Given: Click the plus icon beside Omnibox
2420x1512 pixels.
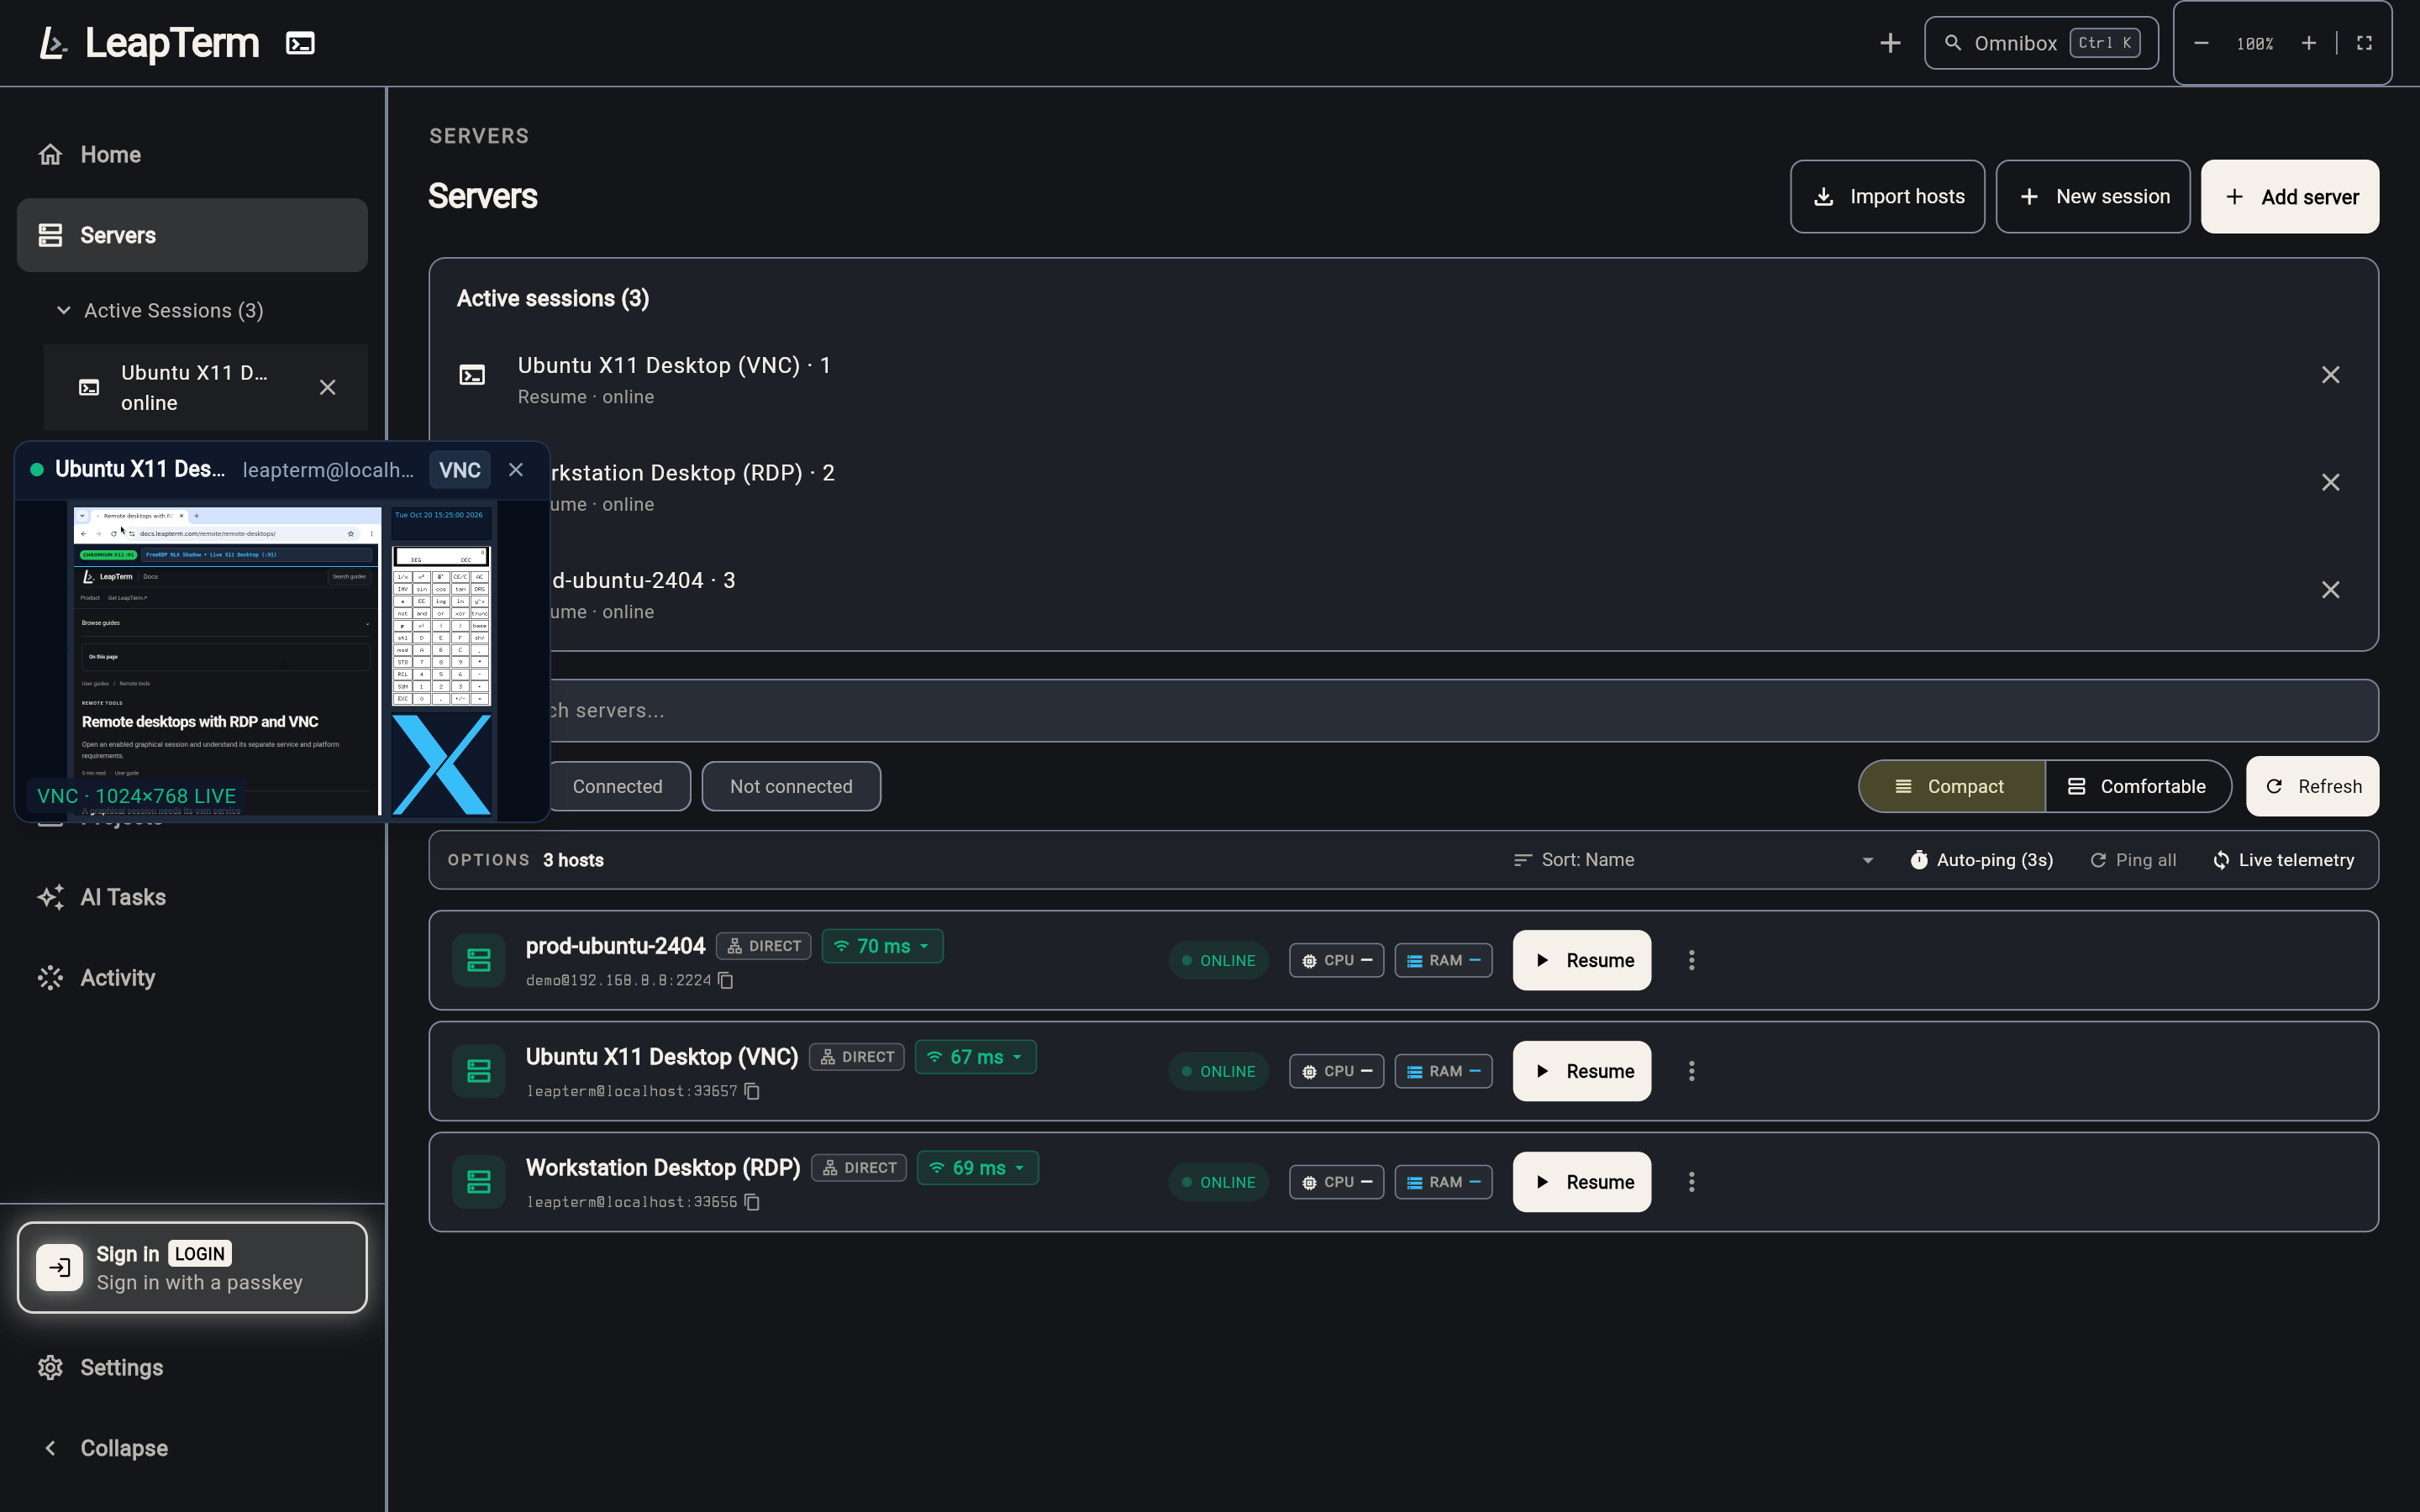Looking at the screenshot, I should (1890, 43).
